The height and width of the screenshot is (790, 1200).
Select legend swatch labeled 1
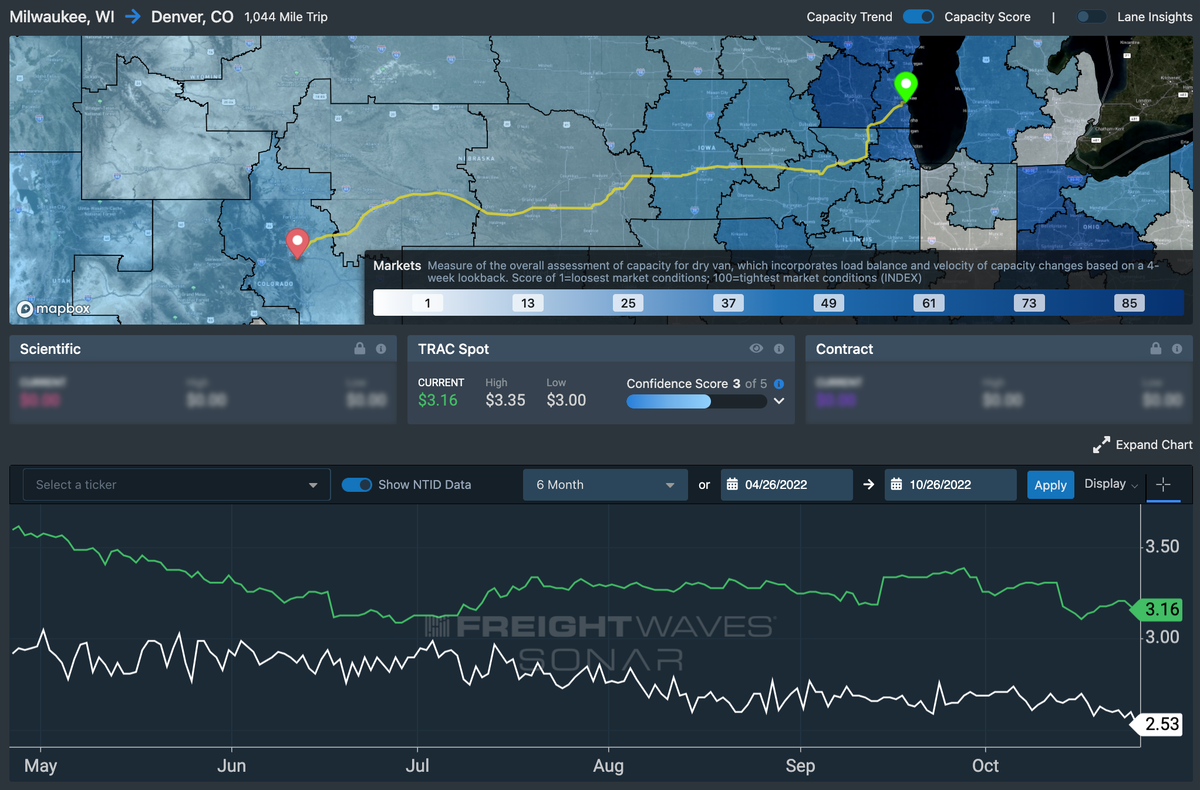[427, 303]
